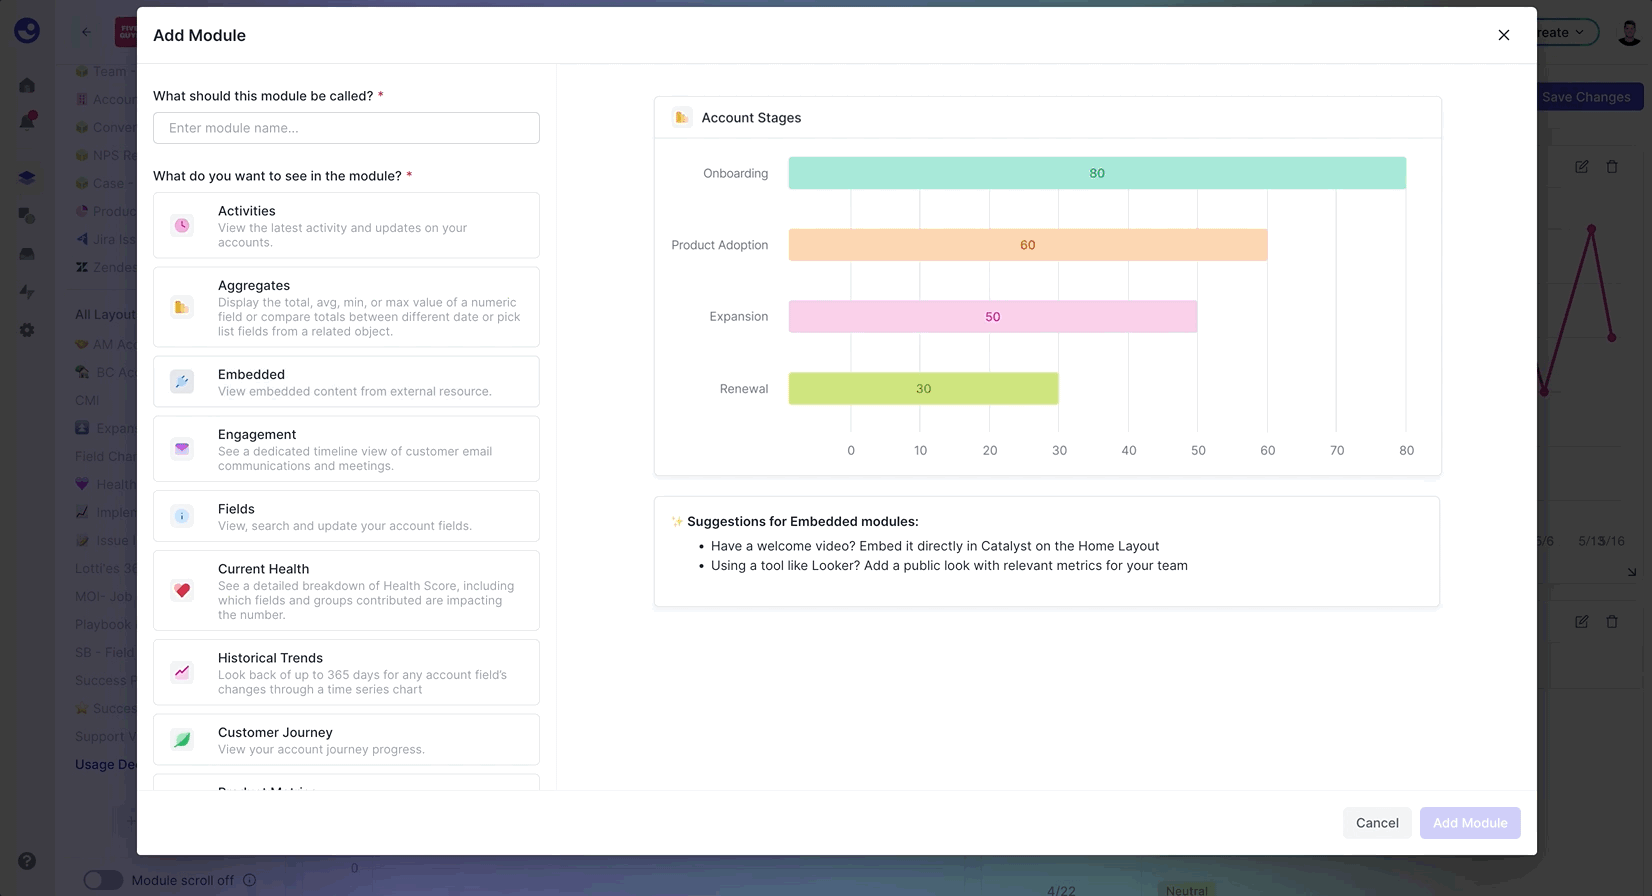Click the 'Suggestions for Embedded modules:' heading

tap(802, 522)
